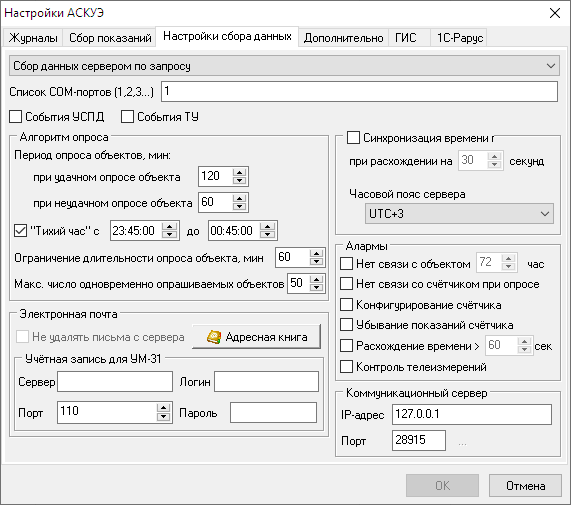Disable the "Тихий час" checkbox

coord(20,230)
